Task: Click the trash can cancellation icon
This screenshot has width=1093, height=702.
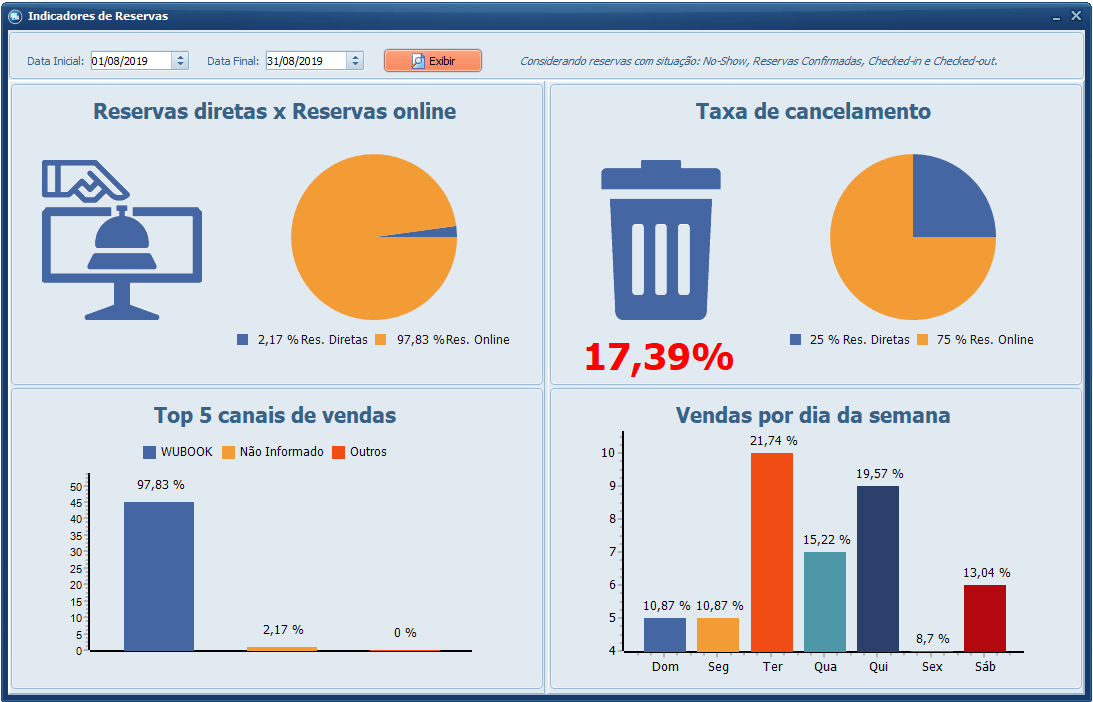Action: tap(661, 240)
